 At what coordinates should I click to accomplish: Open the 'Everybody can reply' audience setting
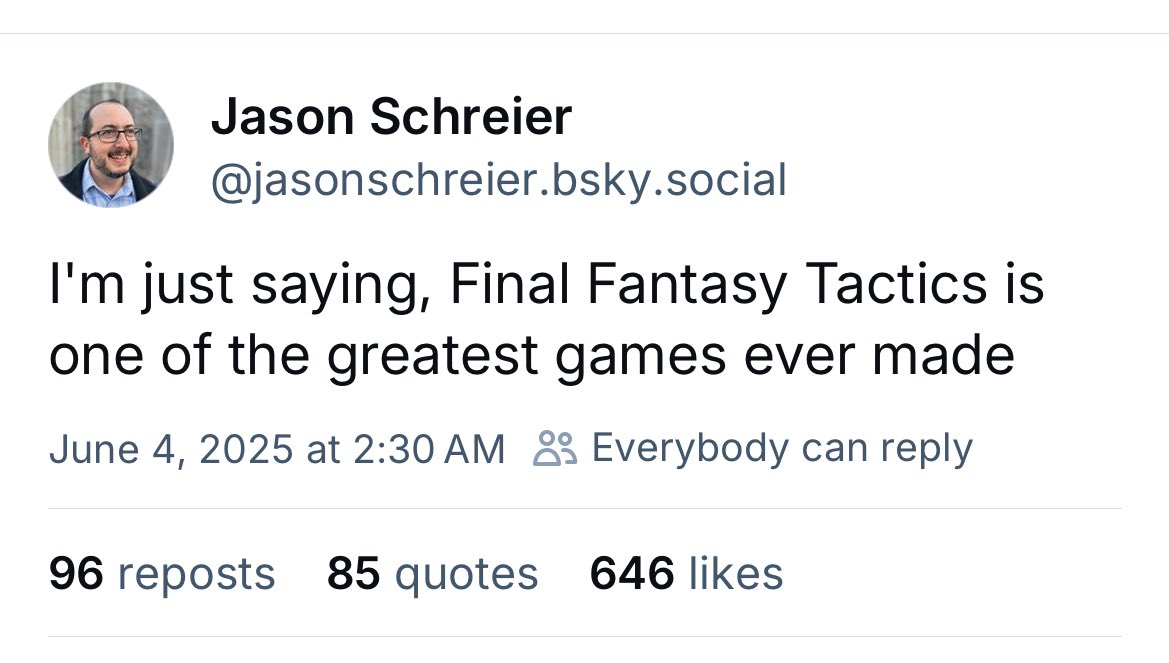click(782, 449)
